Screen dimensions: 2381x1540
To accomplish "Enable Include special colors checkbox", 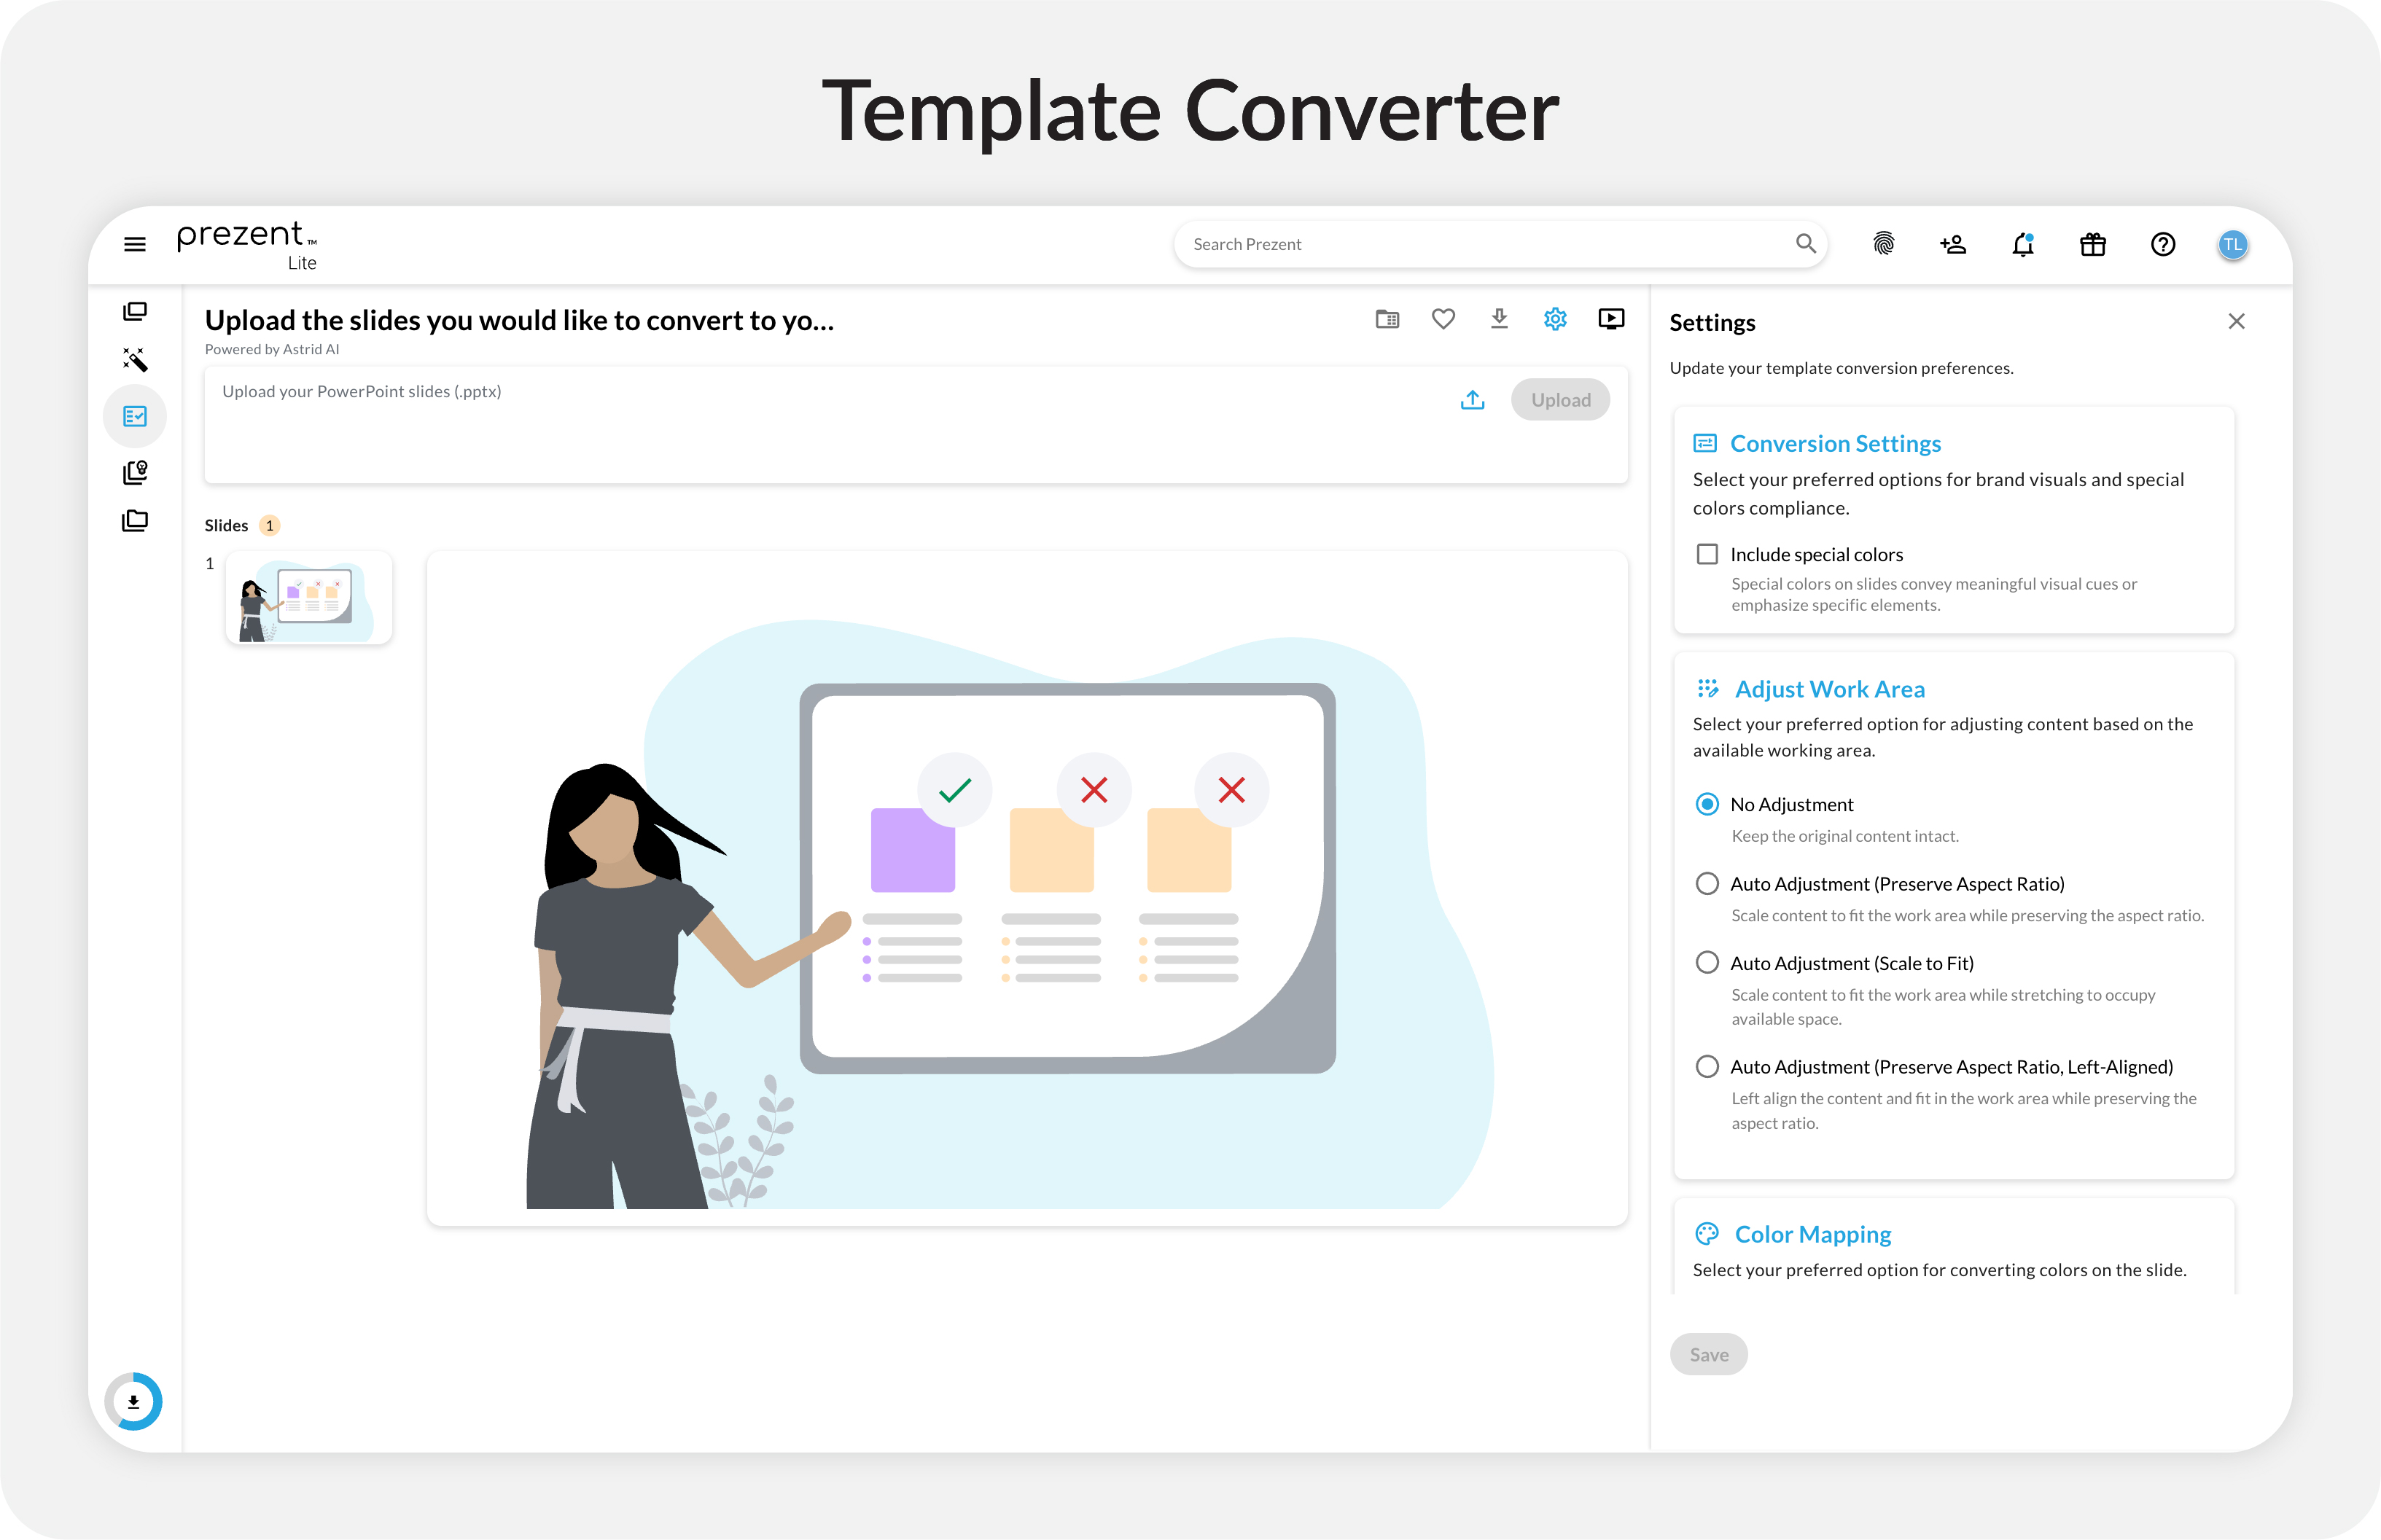I will [1707, 554].
